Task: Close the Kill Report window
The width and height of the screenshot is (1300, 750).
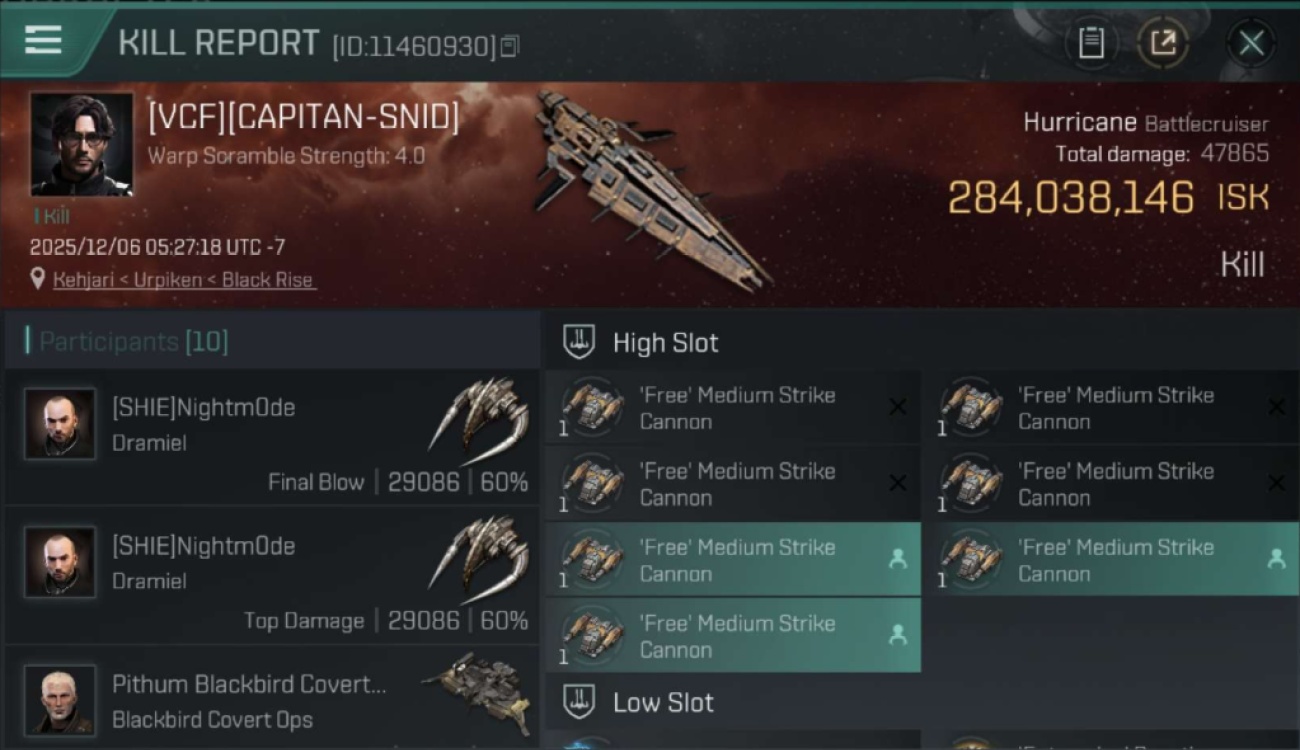Action: click(1251, 43)
